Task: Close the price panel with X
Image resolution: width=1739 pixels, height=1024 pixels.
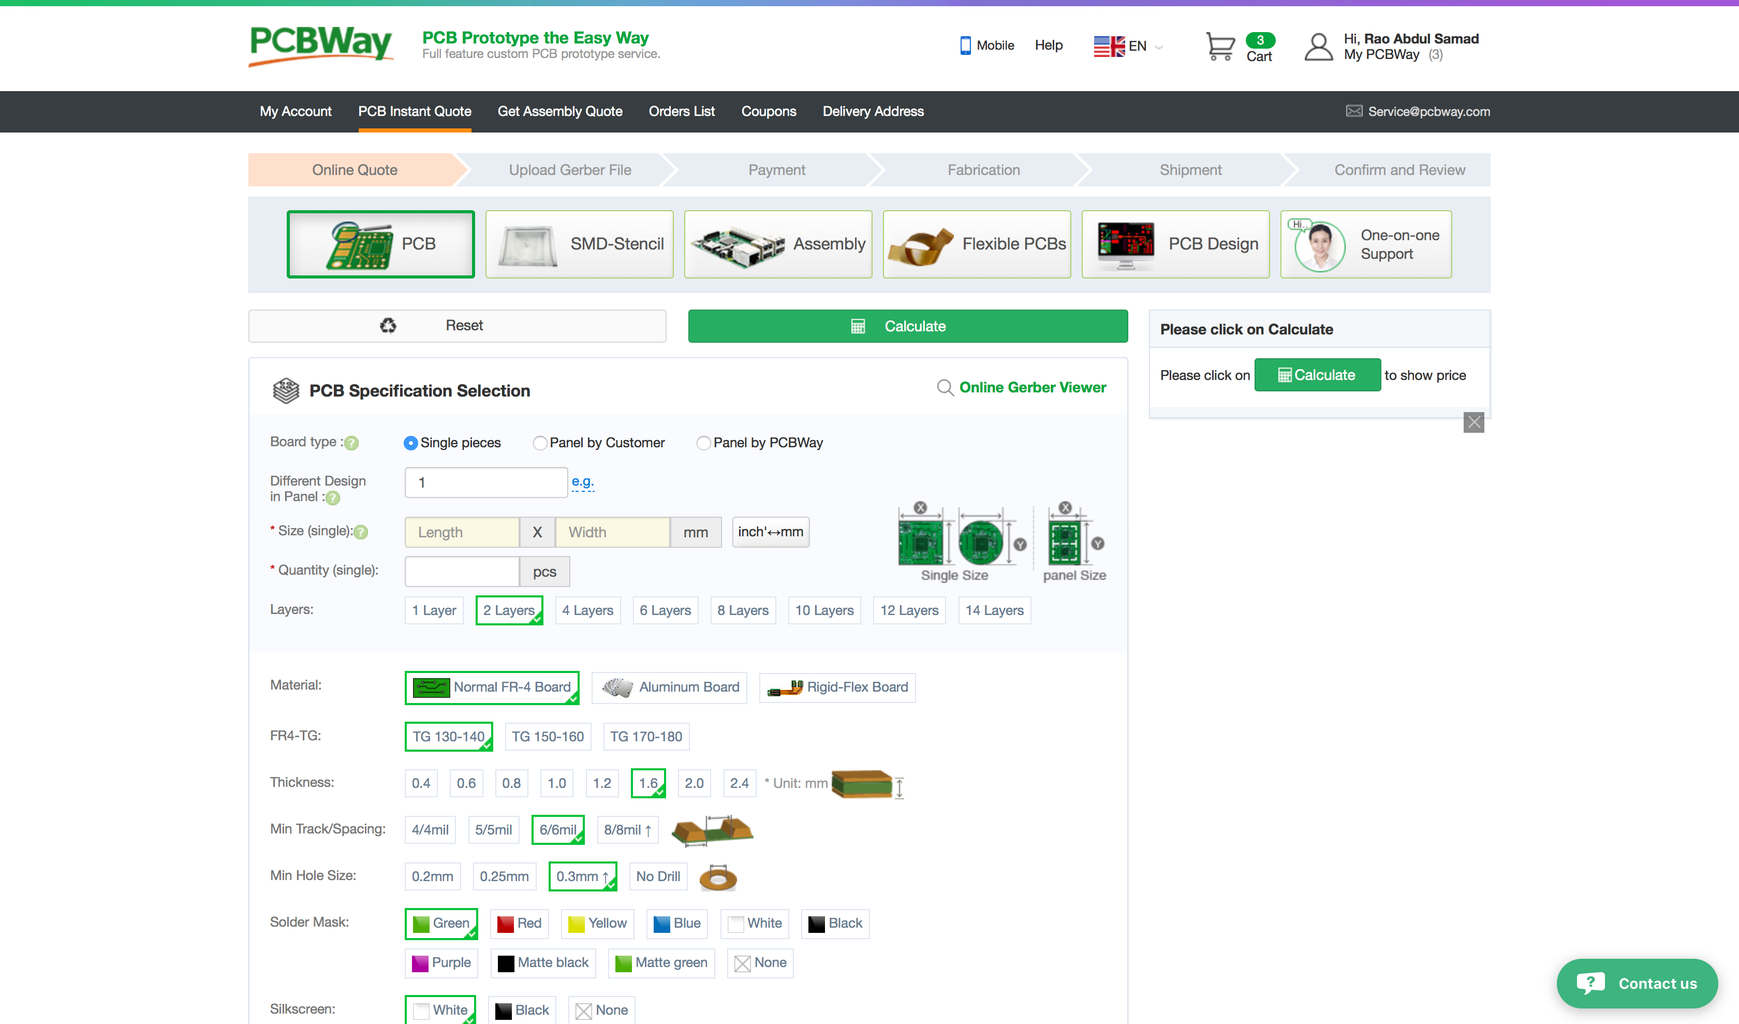Action: [1474, 422]
